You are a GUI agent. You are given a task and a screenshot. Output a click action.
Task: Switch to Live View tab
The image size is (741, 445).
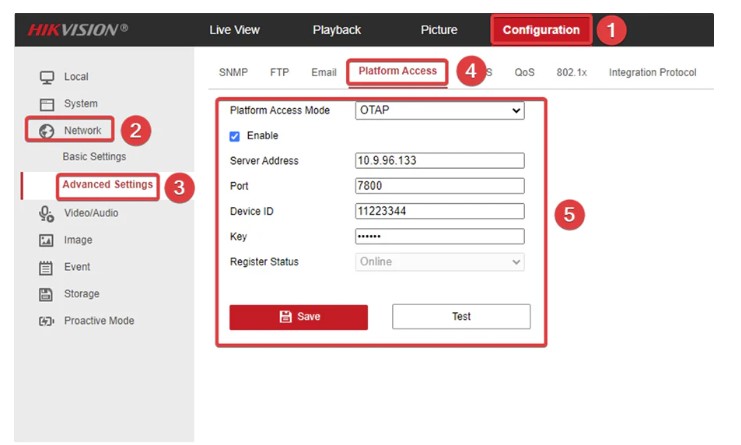tap(234, 30)
